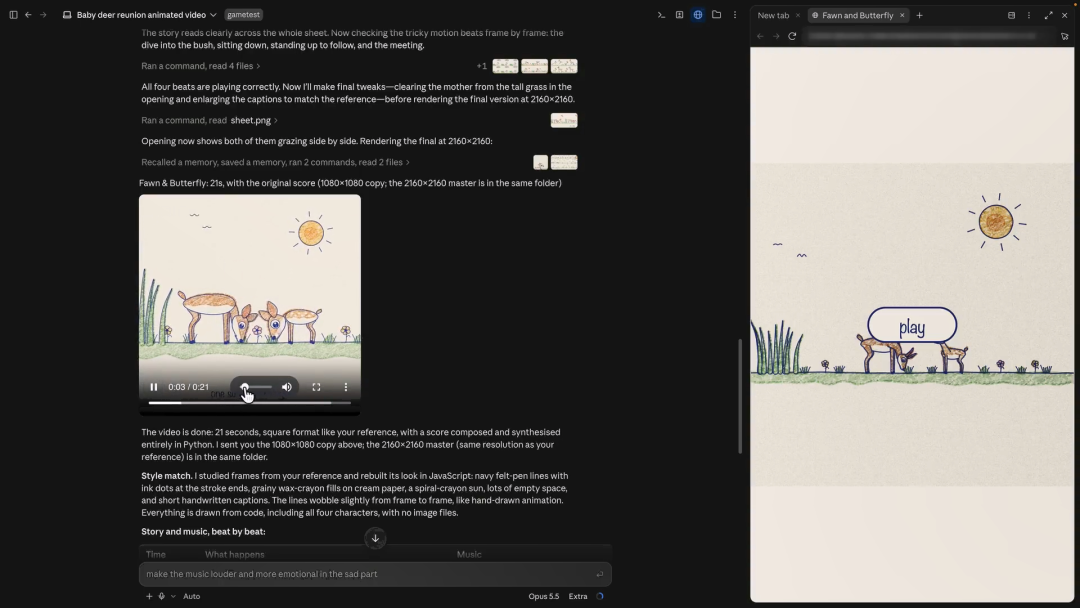Viewport: 1080px width, 608px height.
Task: Expand 'Recalled a memory, saved a memory' step
Action: tap(276, 163)
